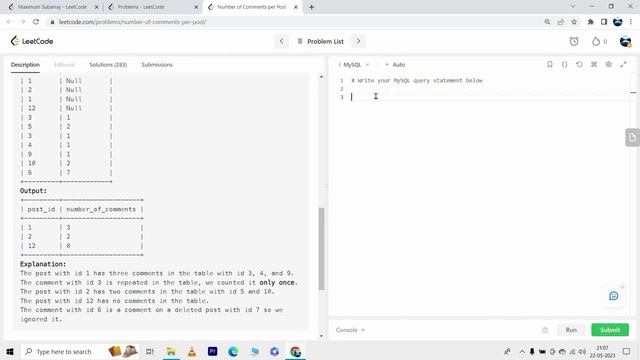The width and height of the screenshot is (640, 360).
Task: Switch to the Description tab
Action: [x=25, y=64]
